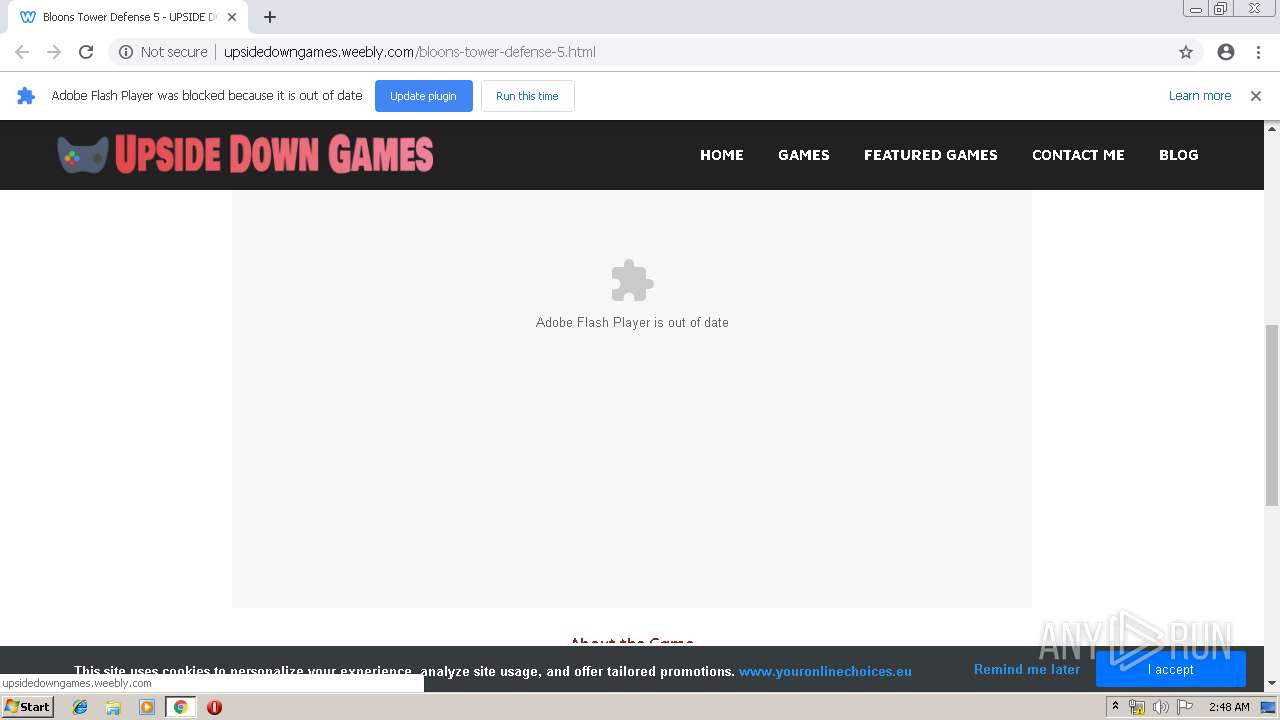The height and width of the screenshot is (720, 1280).
Task: Open the BLOG menu item
Action: 1178,155
